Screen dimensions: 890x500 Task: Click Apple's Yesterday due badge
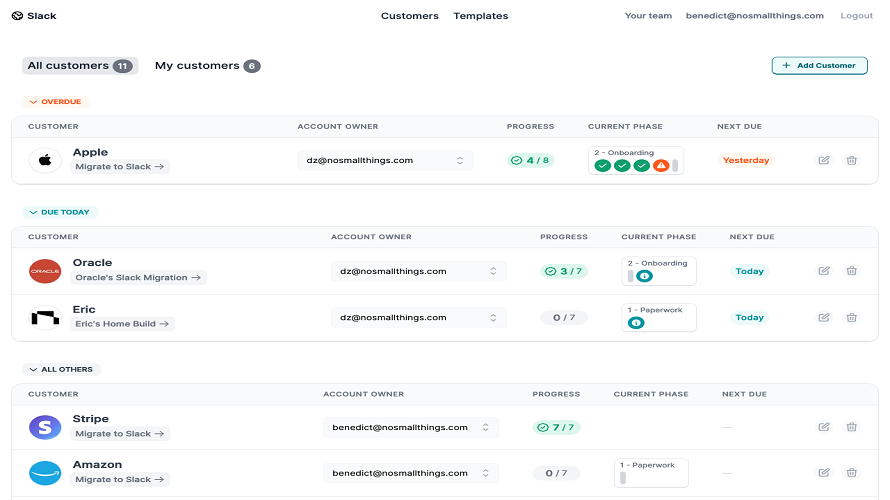pyautogui.click(x=746, y=161)
